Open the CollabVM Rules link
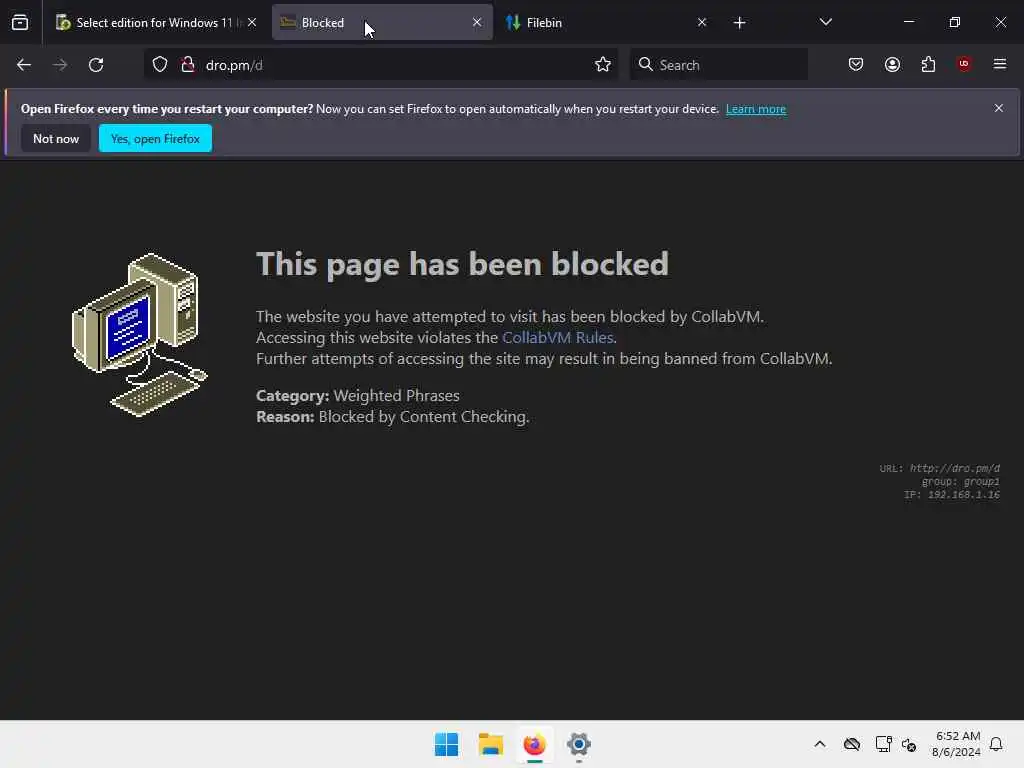 (x=558, y=338)
